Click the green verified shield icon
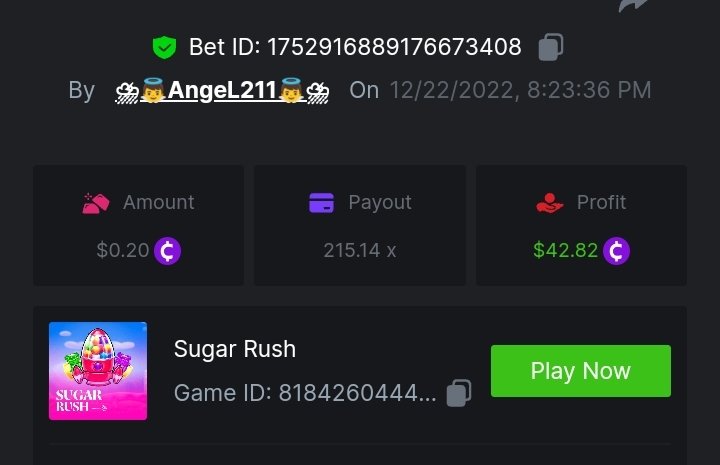The height and width of the screenshot is (465, 720). 164,47
